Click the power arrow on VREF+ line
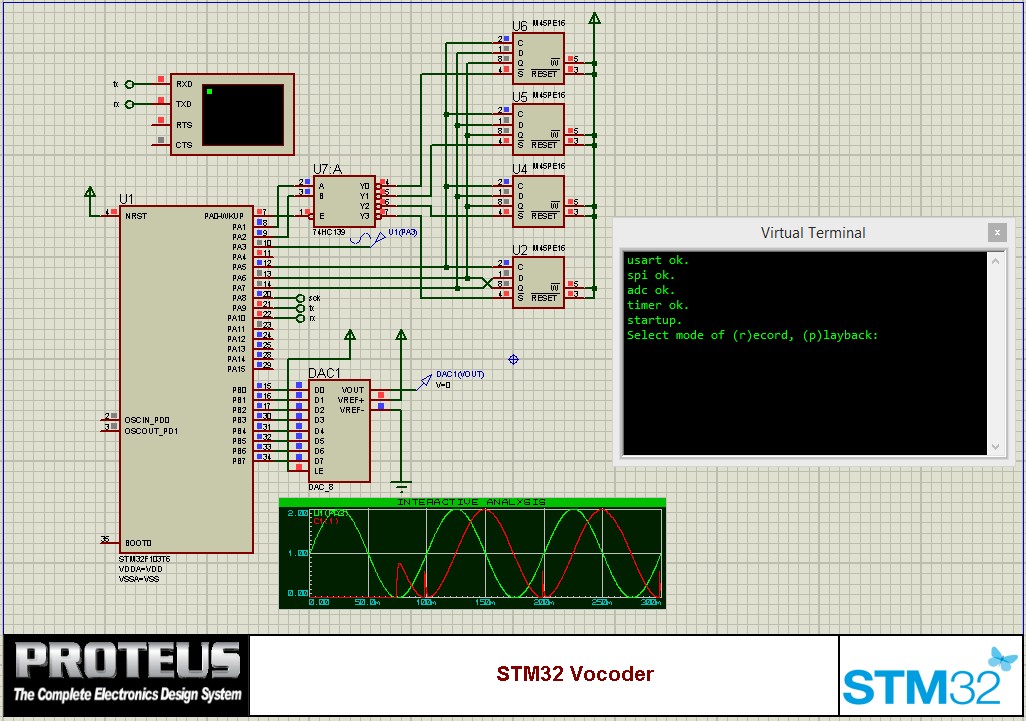This screenshot has width=1026, height=721. tap(401, 335)
